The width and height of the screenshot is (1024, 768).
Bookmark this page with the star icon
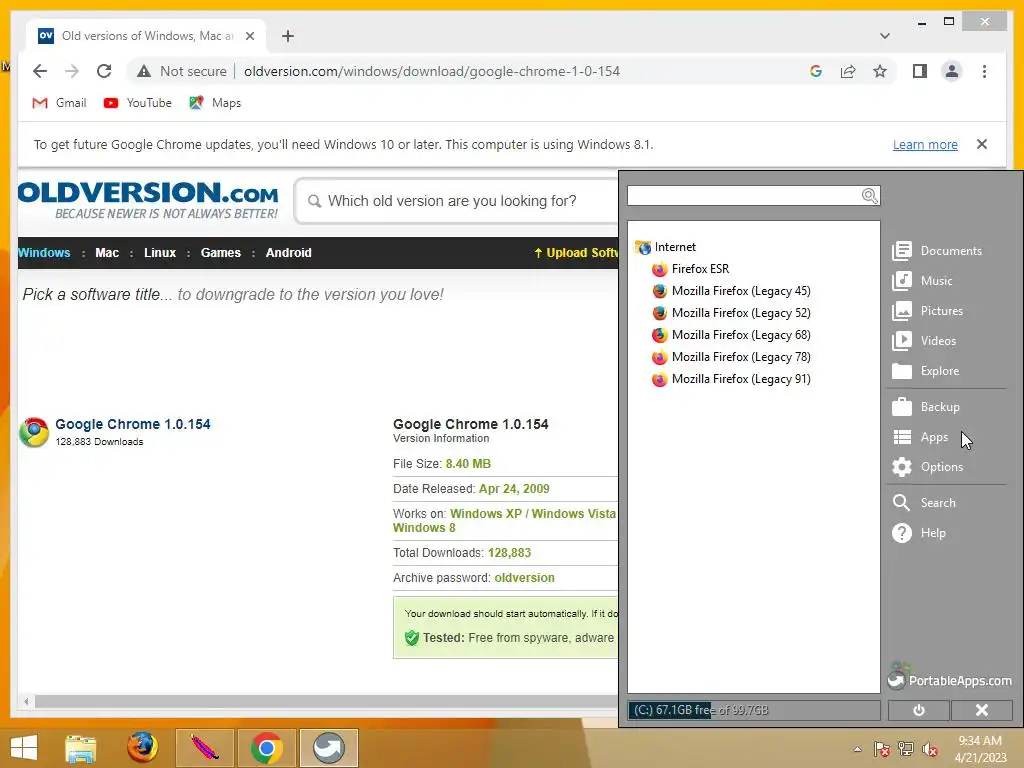880,71
